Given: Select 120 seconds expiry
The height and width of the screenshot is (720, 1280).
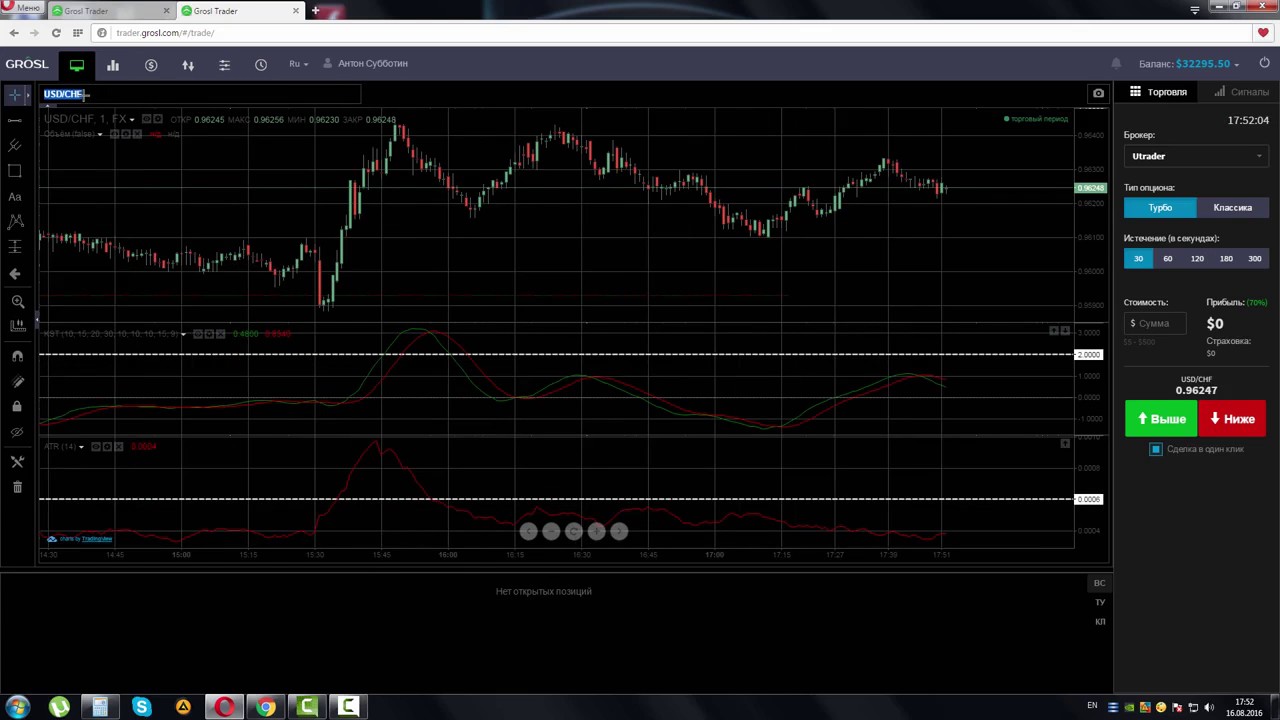Looking at the screenshot, I should [x=1196, y=259].
